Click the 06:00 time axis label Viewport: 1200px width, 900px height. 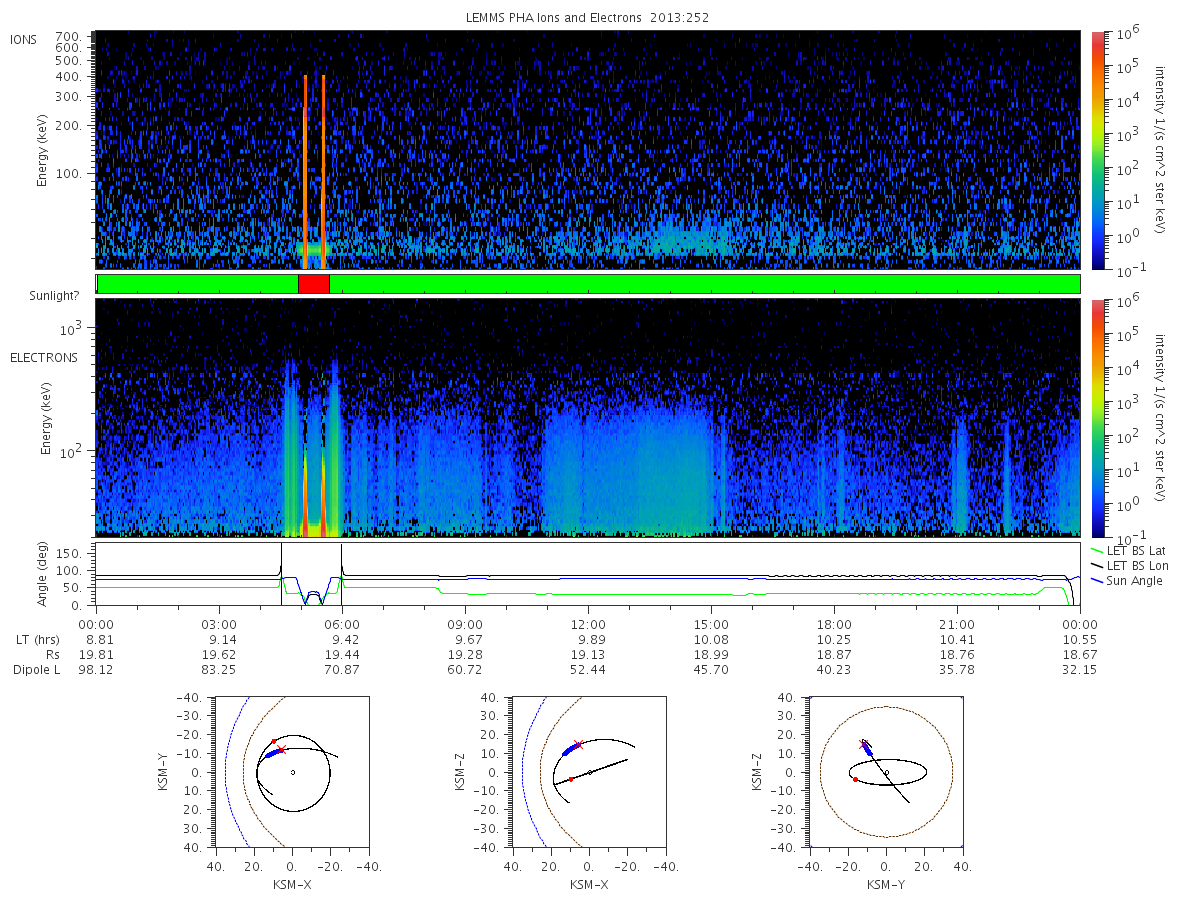pyautogui.click(x=342, y=622)
